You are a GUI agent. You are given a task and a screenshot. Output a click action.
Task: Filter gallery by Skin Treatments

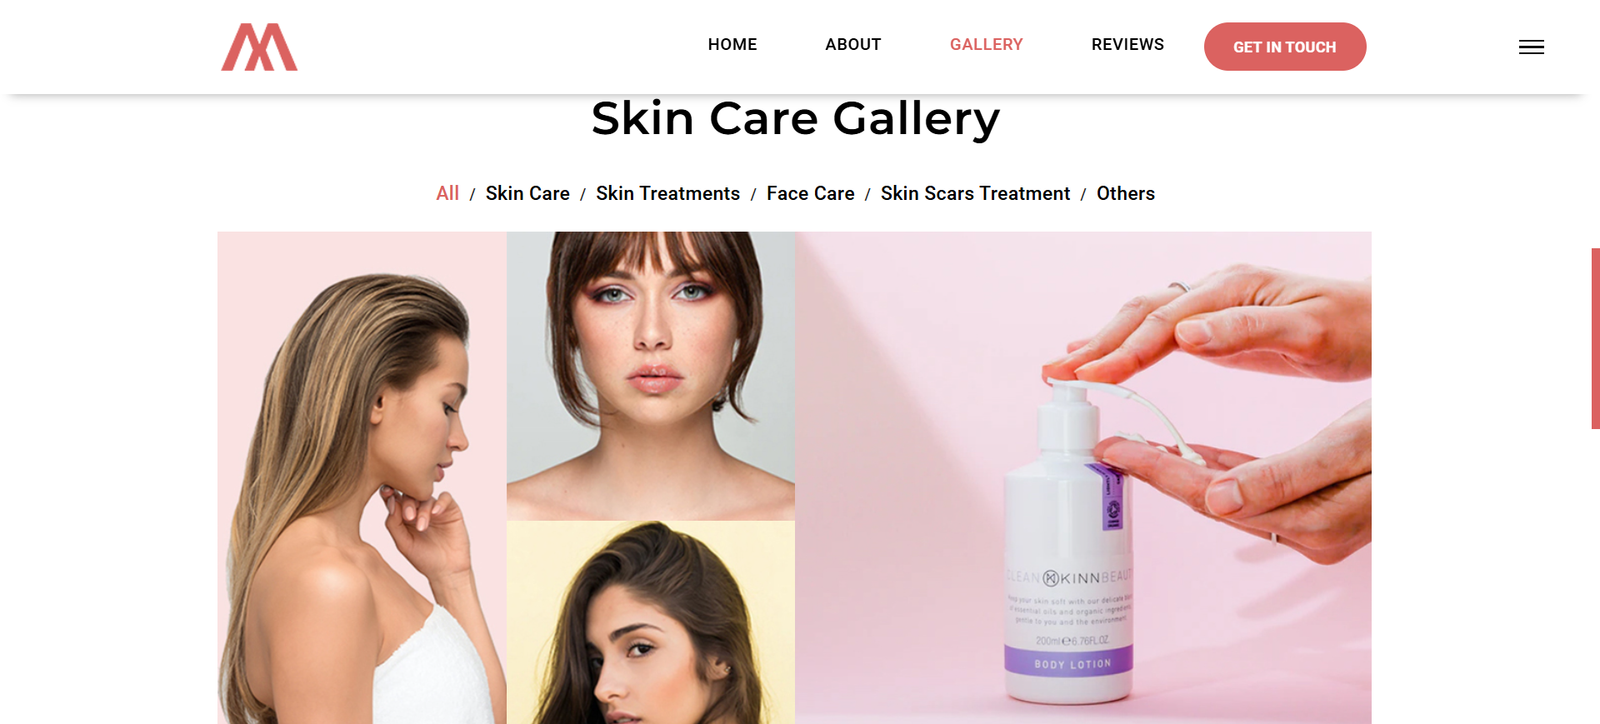coord(668,193)
